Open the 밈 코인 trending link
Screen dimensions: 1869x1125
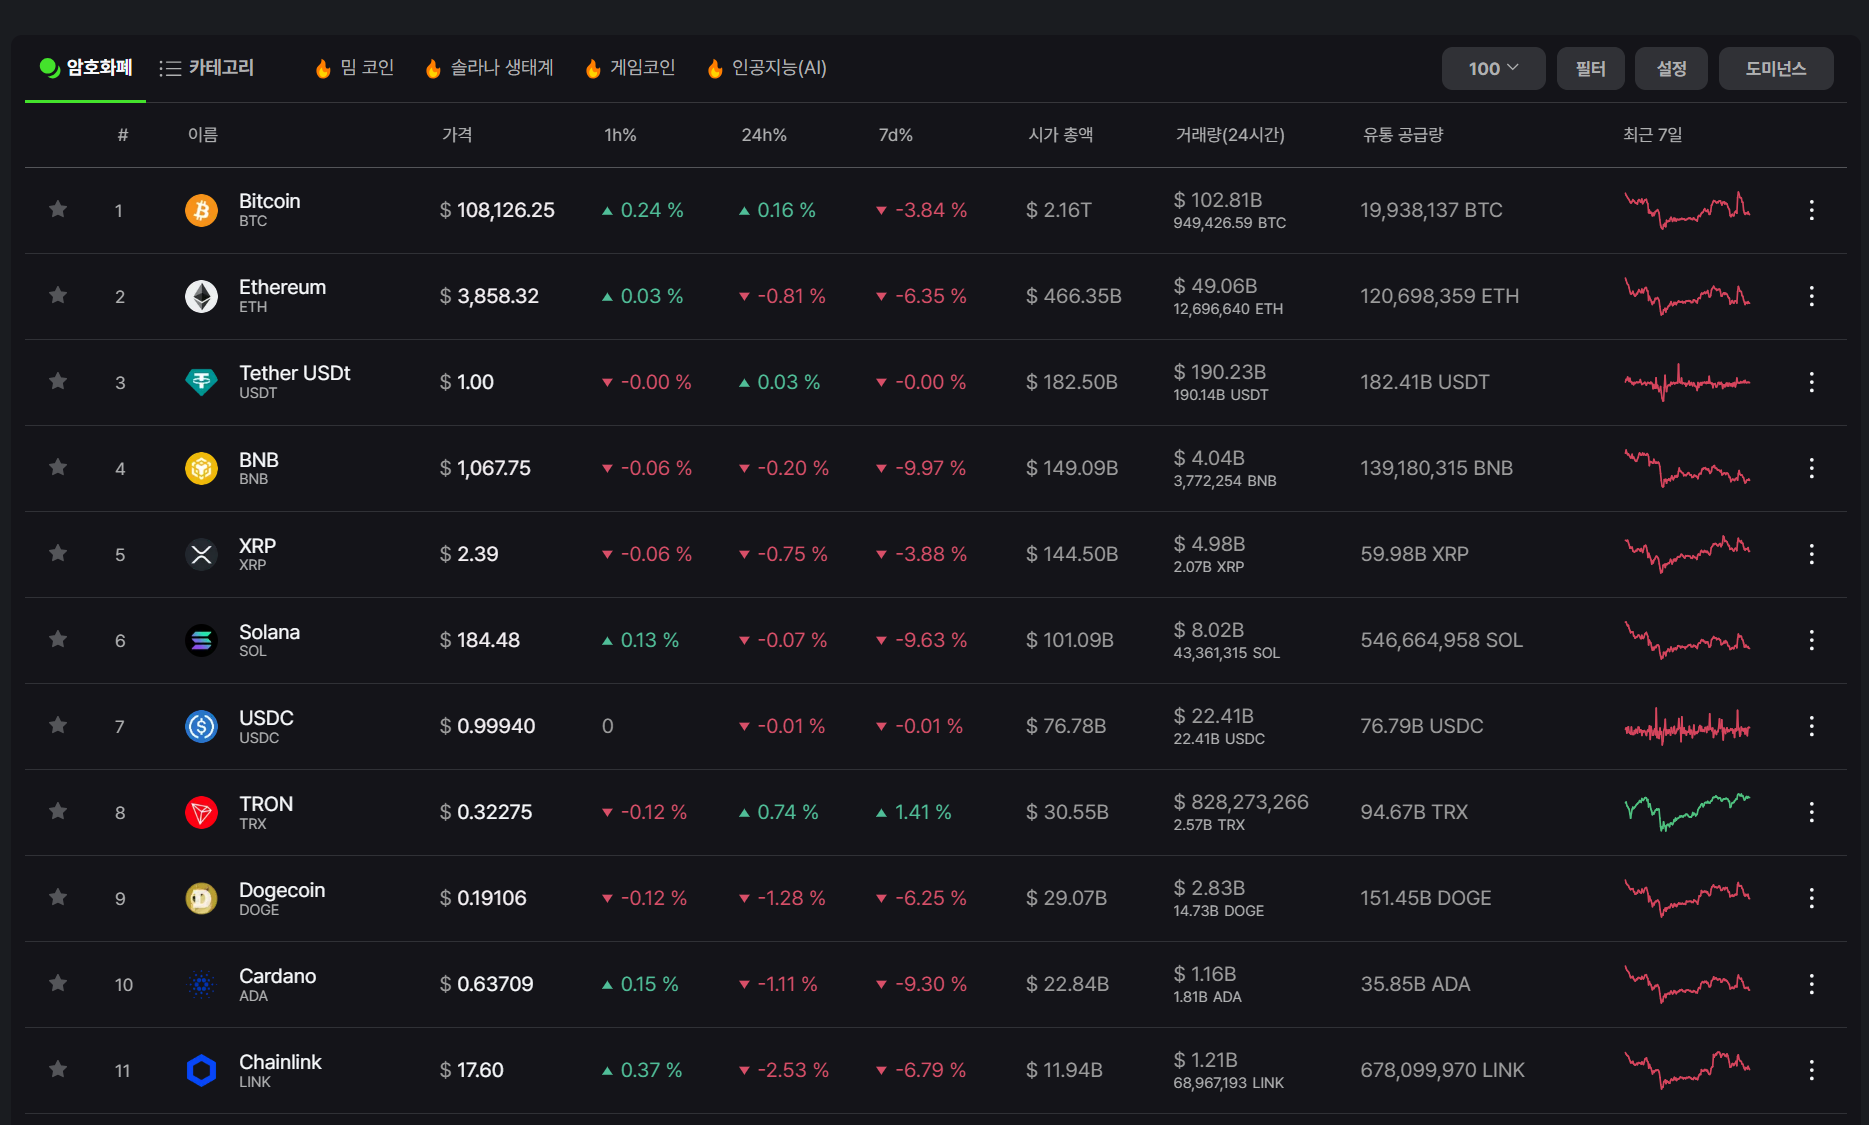pyautogui.click(x=355, y=68)
